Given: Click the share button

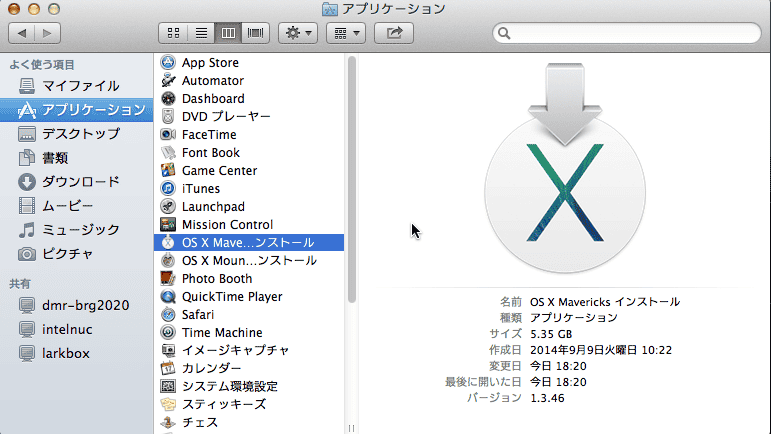Looking at the screenshot, I should pos(394,33).
